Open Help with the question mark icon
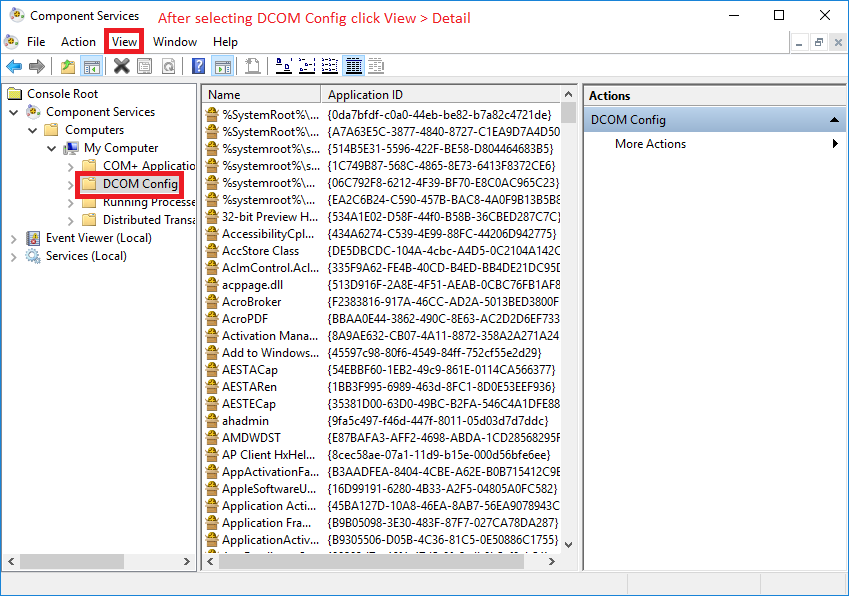 199,67
